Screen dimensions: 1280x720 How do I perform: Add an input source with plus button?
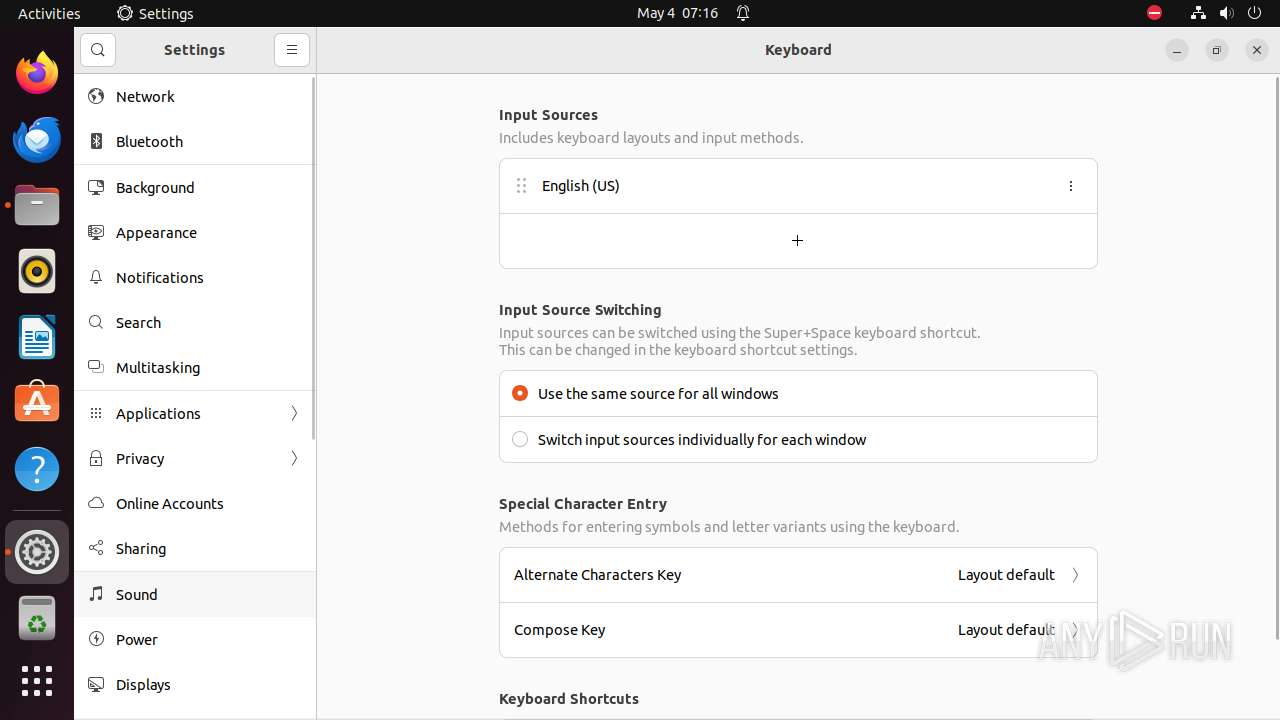point(798,241)
